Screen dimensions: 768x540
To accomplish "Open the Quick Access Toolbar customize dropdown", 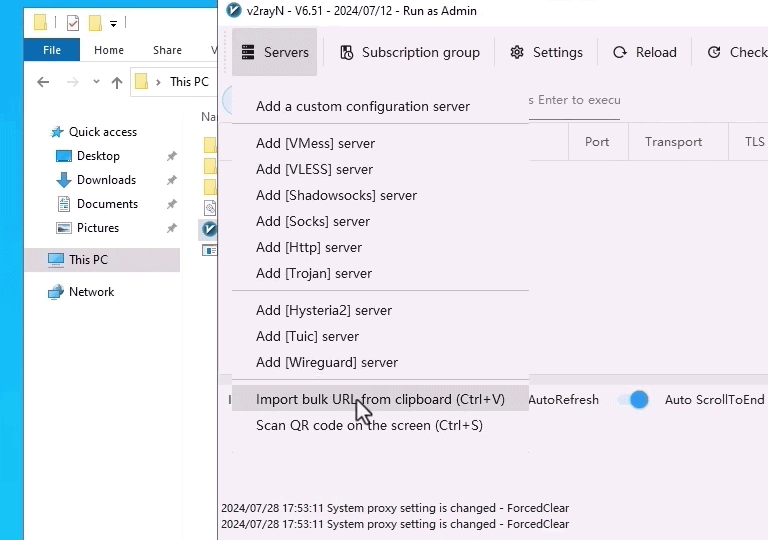I will 114,23.
